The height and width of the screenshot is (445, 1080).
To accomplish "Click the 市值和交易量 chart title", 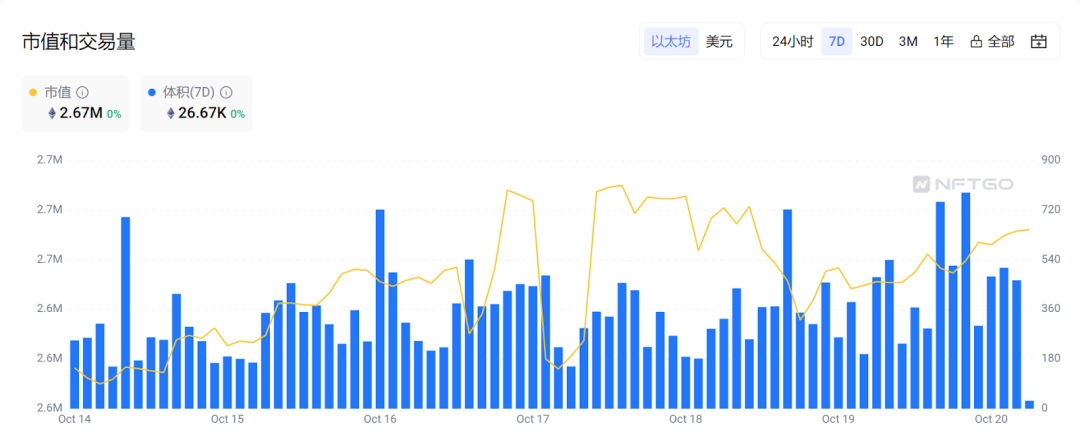I will pyautogui.click(x=79, y=41).
